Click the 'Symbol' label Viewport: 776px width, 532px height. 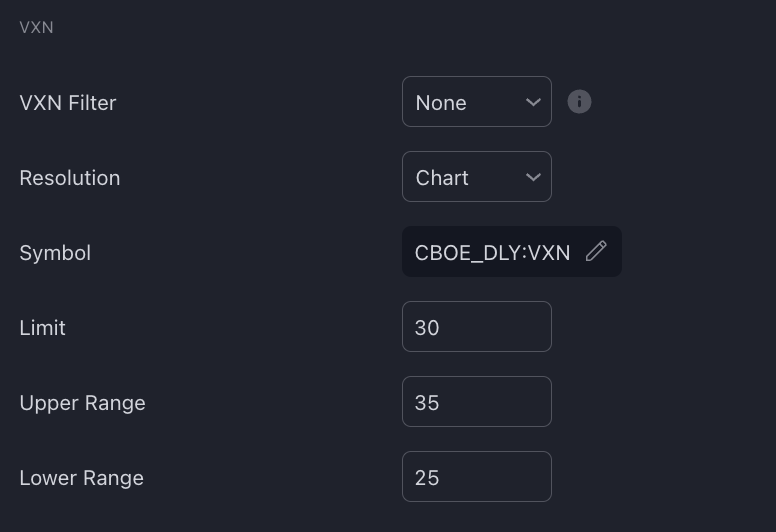[55, 253]
